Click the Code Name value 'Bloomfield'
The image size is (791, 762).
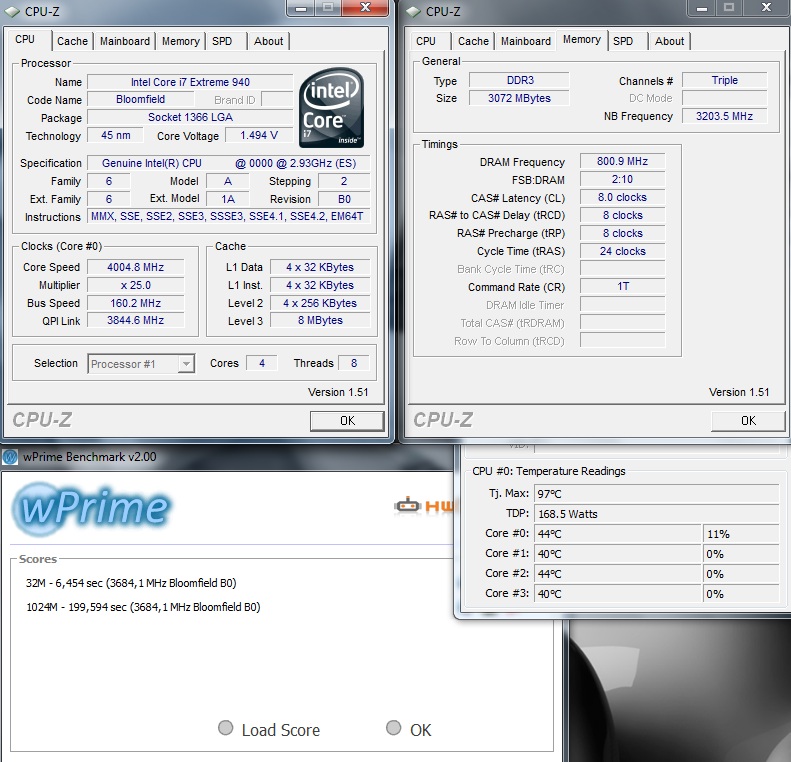pyautogui.click(x=141, y=100)
